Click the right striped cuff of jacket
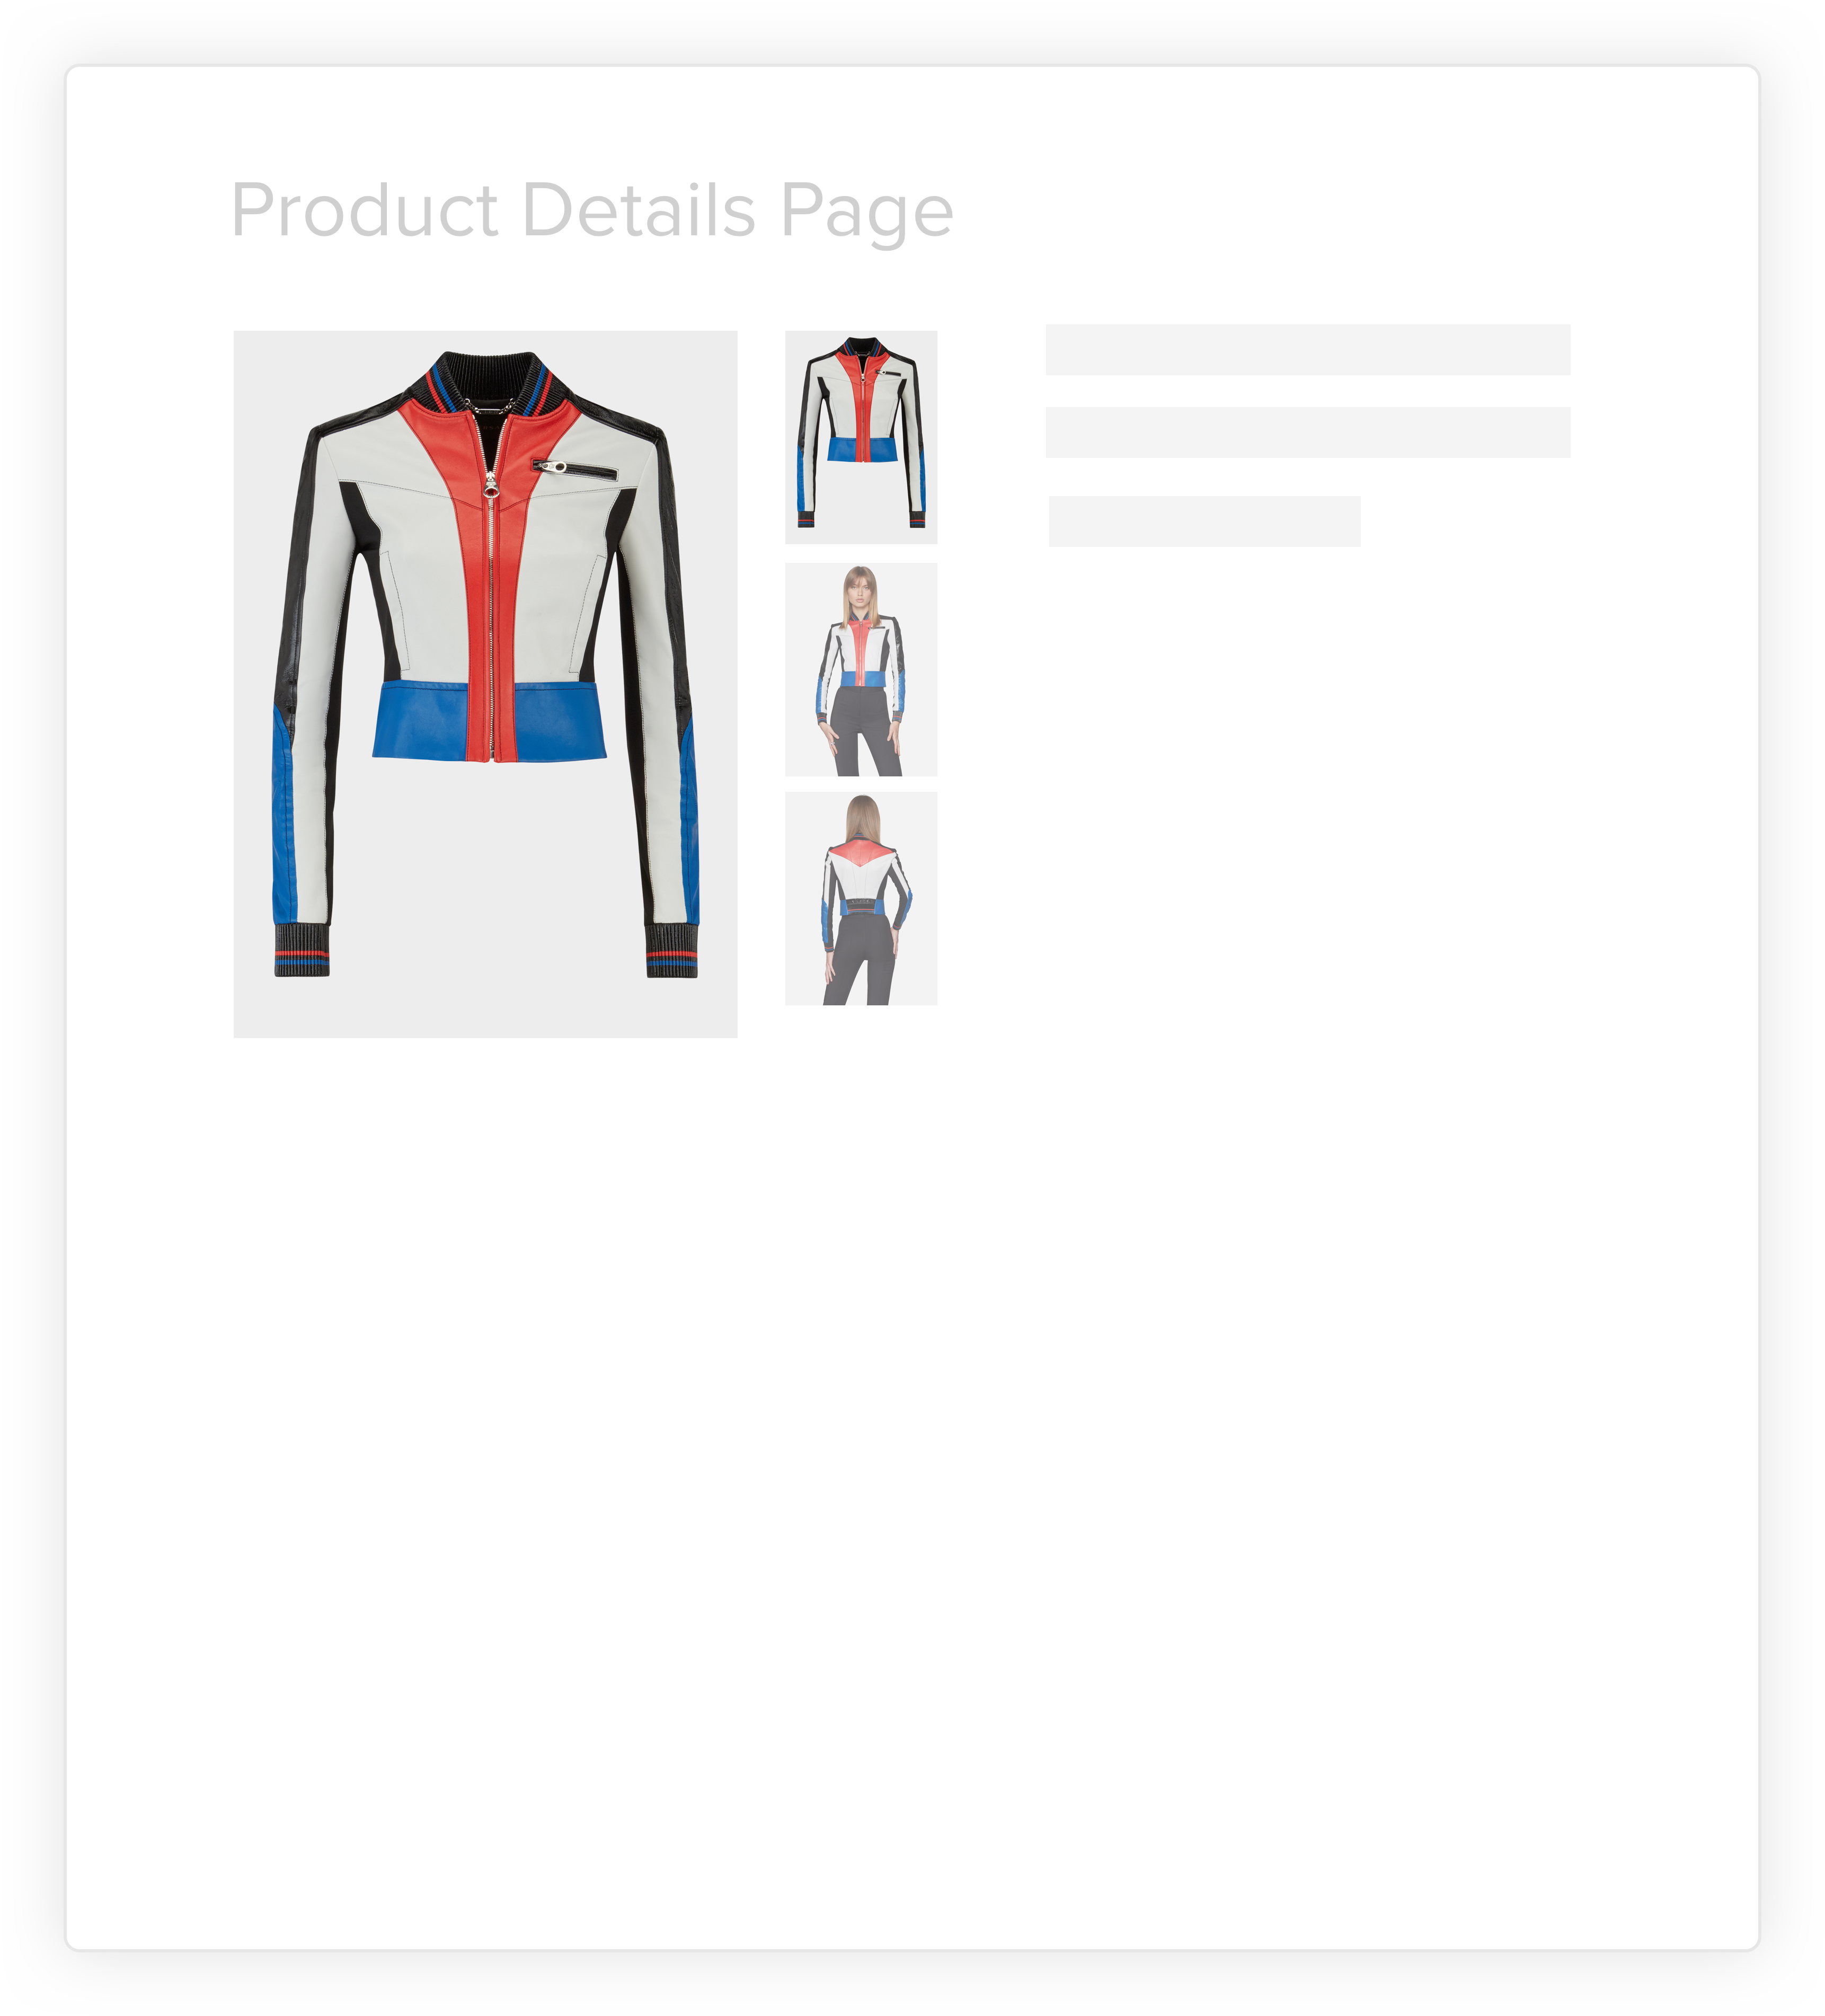The image size is (1825, 2016). pos(671,950)
